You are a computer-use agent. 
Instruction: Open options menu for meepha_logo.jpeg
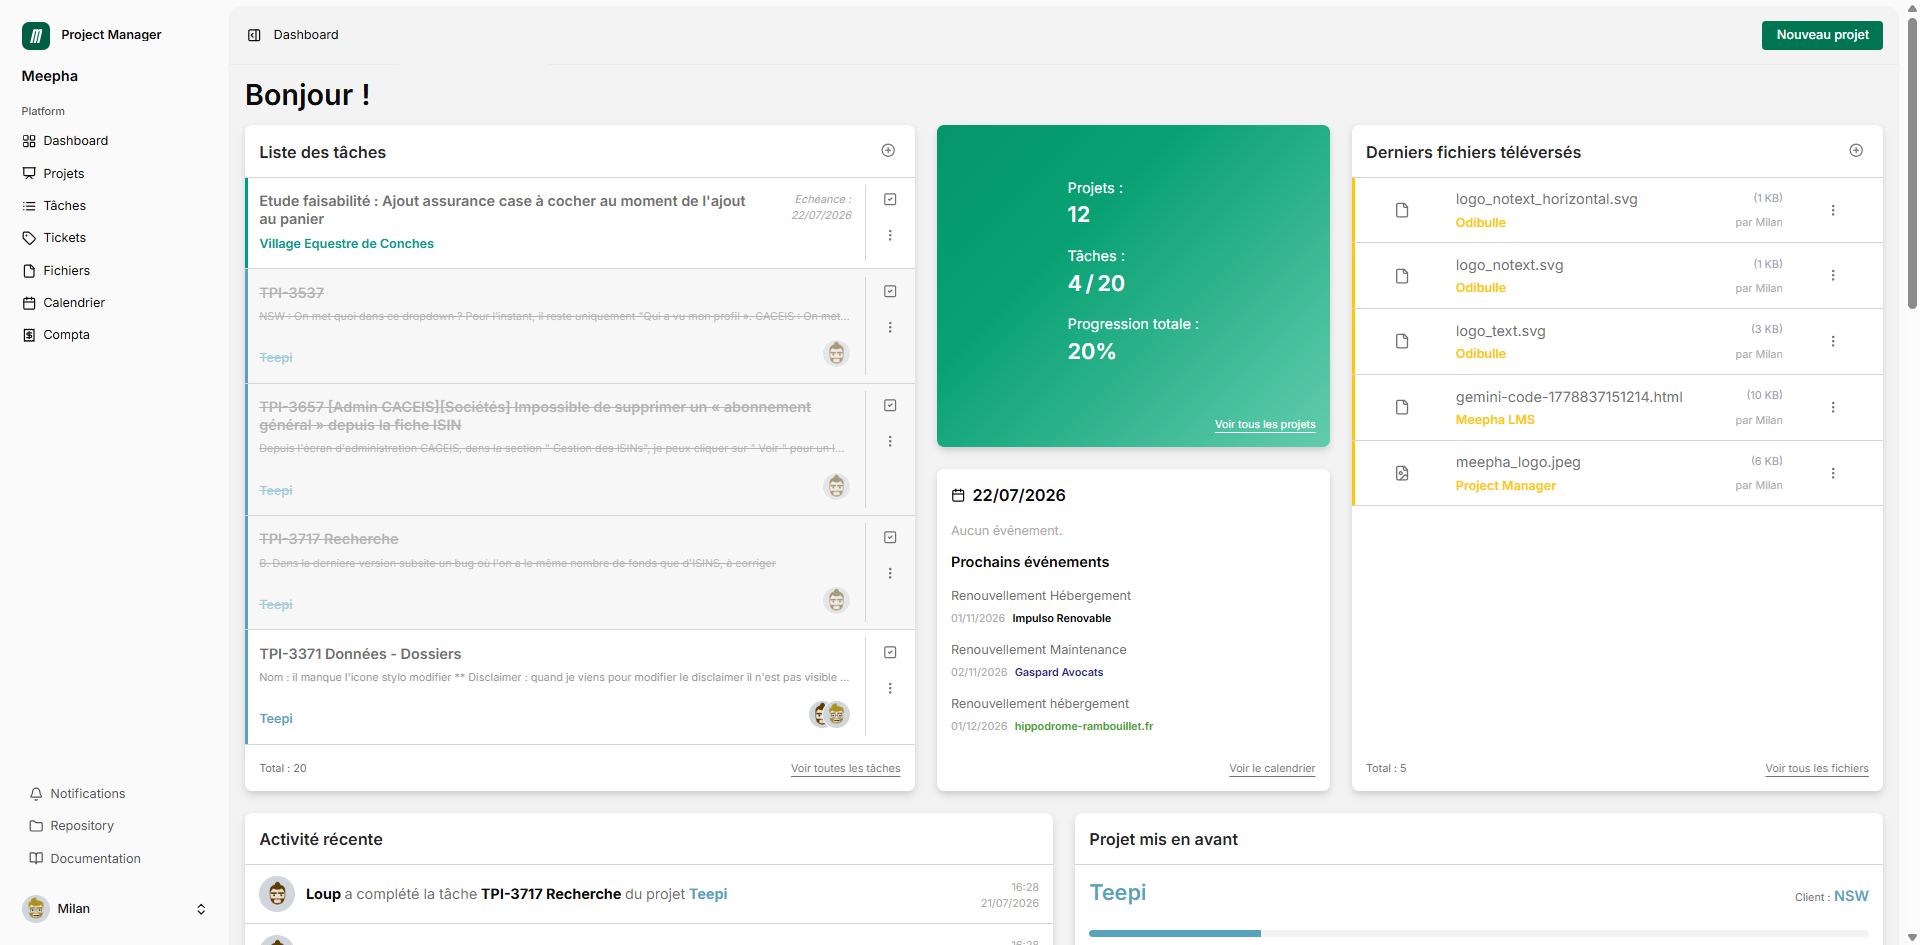[1833, 473]
